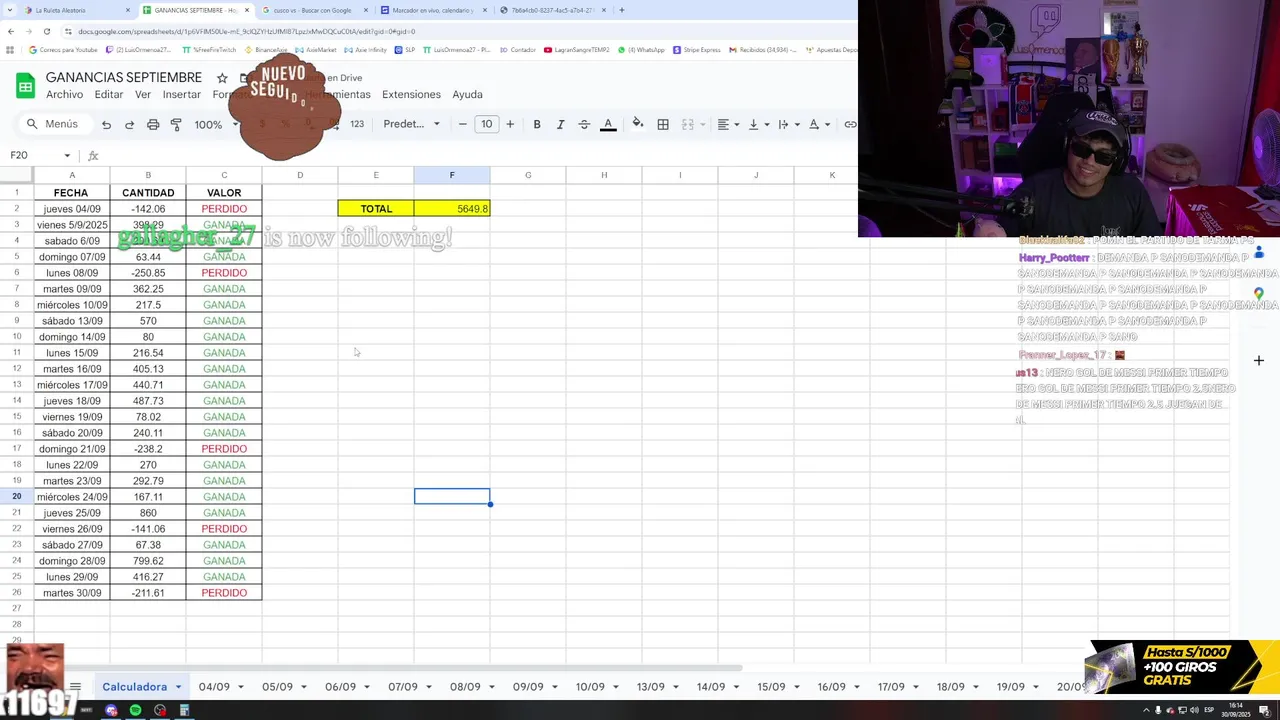Open the Extensiones menu

point(411,94)
